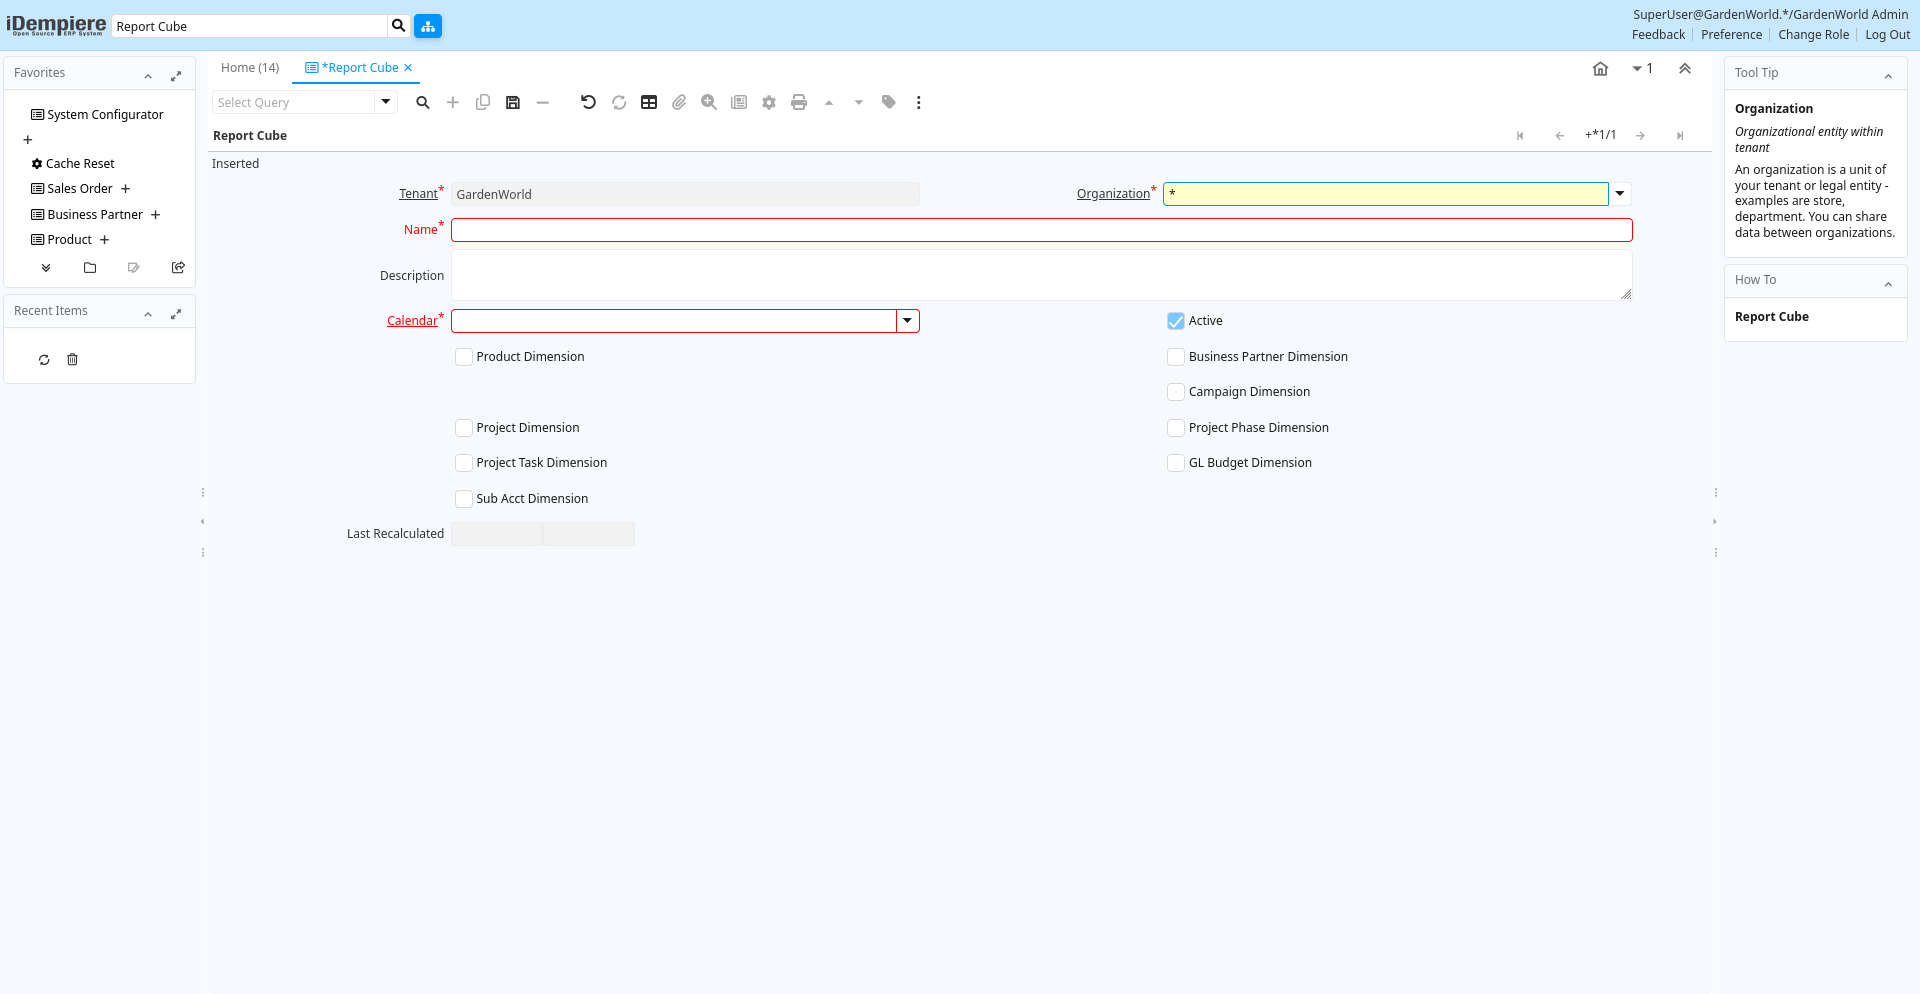Click the Menu tree icon beside search

428,26
